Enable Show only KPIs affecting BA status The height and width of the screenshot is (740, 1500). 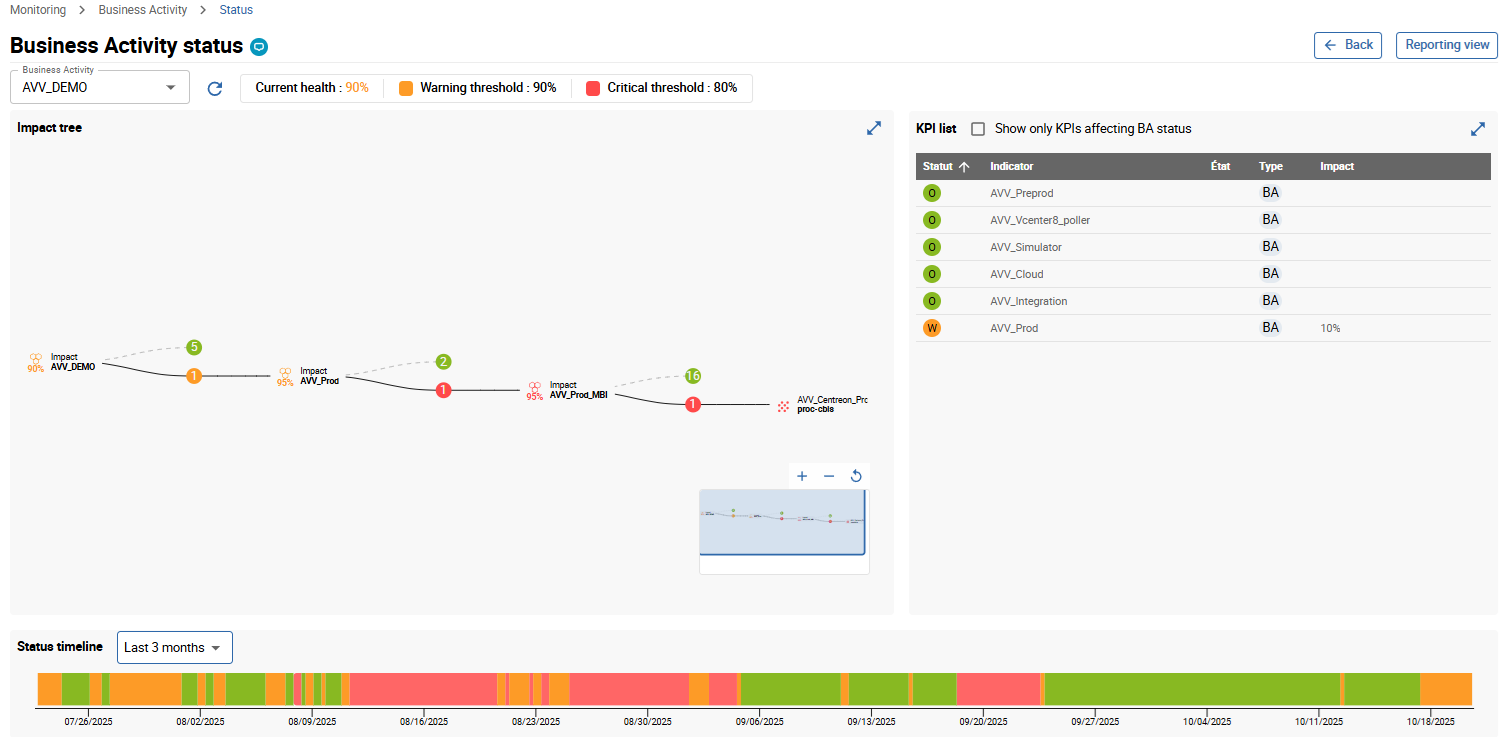click(x=978, y=129)
